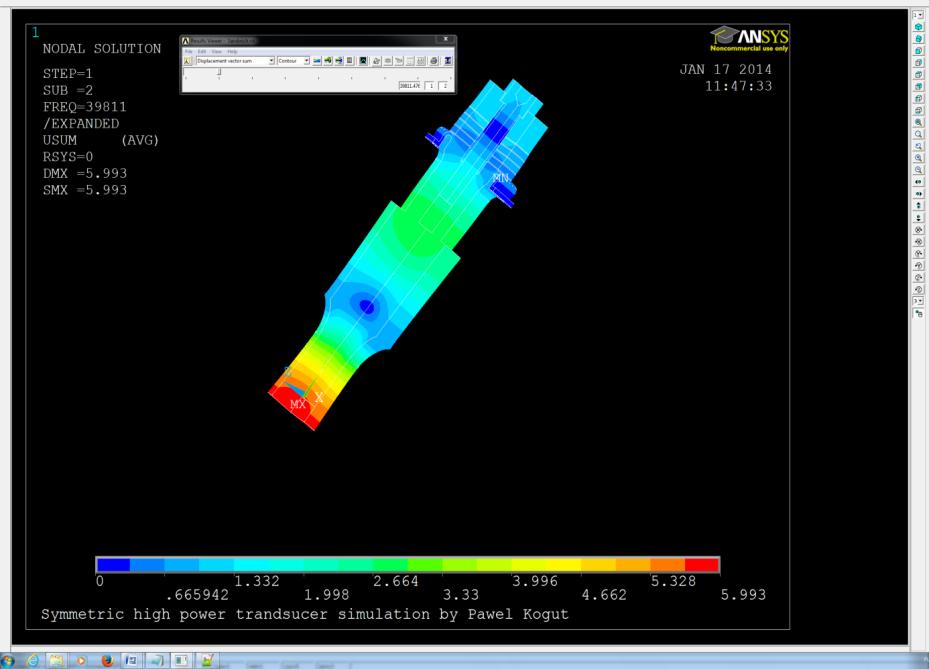Viewport: 929px width, 669px height.
Task: Click the Fit View magnifier icon
Action: tap(919, 122)
